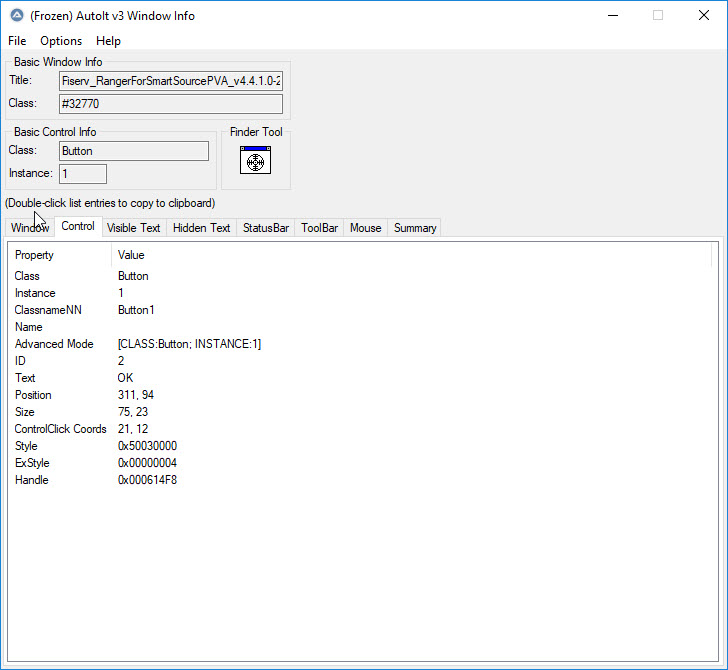Open the Summary tab
The width and height of the screenshot is (728, 670).
tap(414, 228)
